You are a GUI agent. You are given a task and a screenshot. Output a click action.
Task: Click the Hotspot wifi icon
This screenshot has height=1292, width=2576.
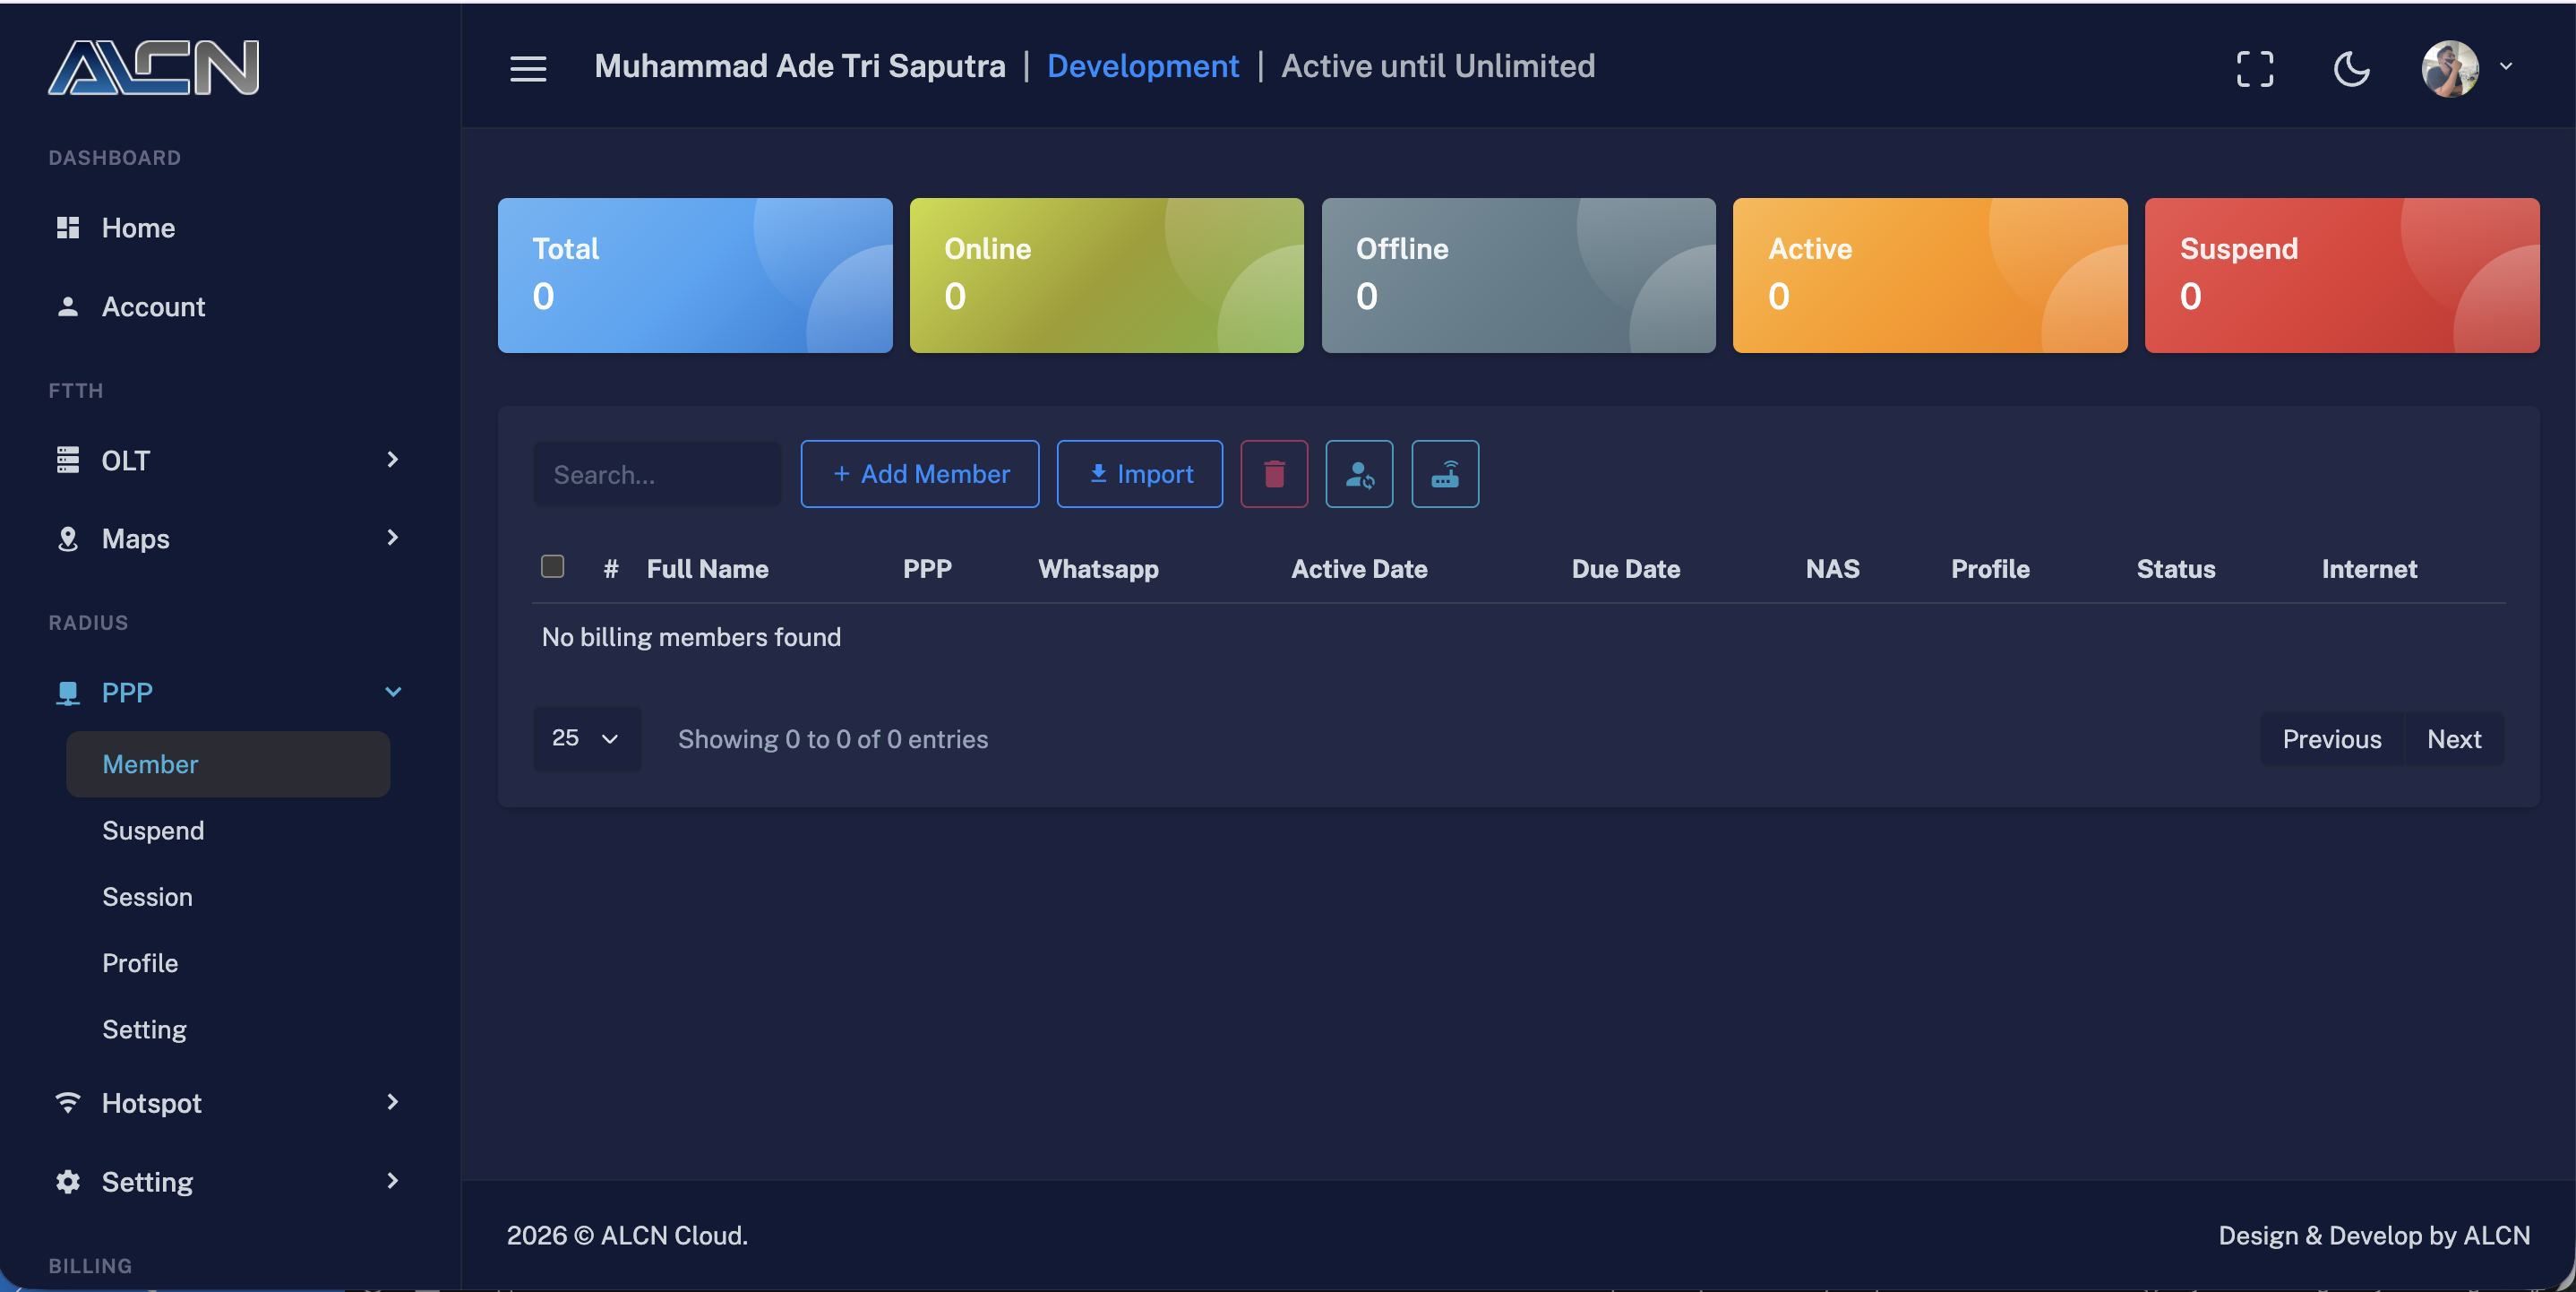67,1102
